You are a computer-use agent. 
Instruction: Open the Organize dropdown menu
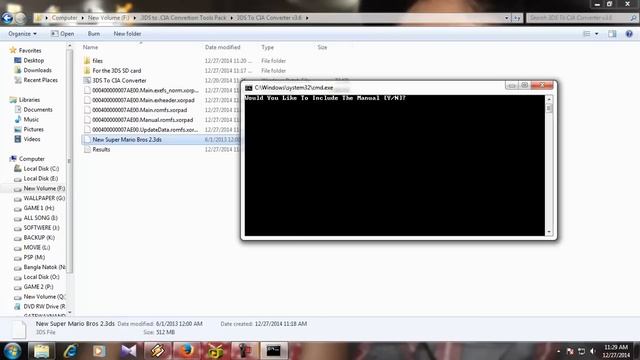click(x=22, y=34)
